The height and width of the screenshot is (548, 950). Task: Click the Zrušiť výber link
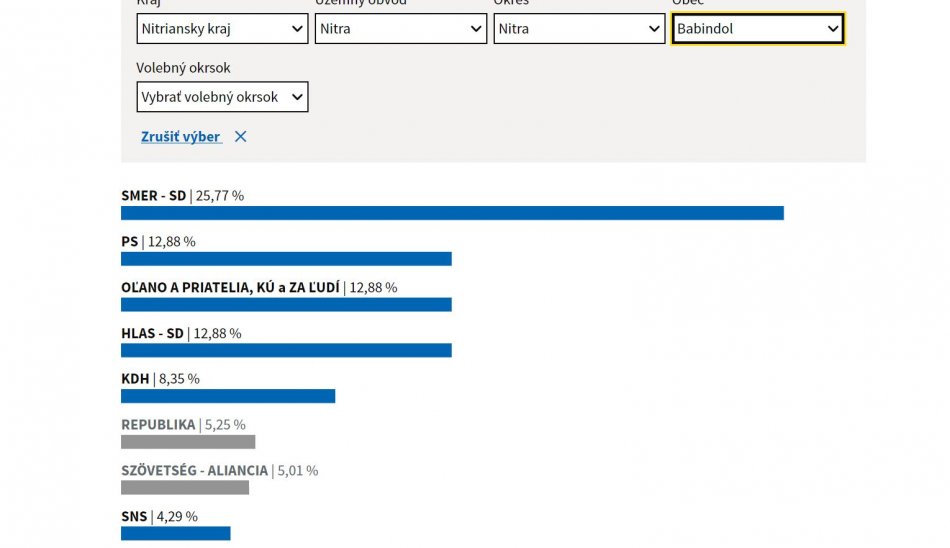pos(181,137)
